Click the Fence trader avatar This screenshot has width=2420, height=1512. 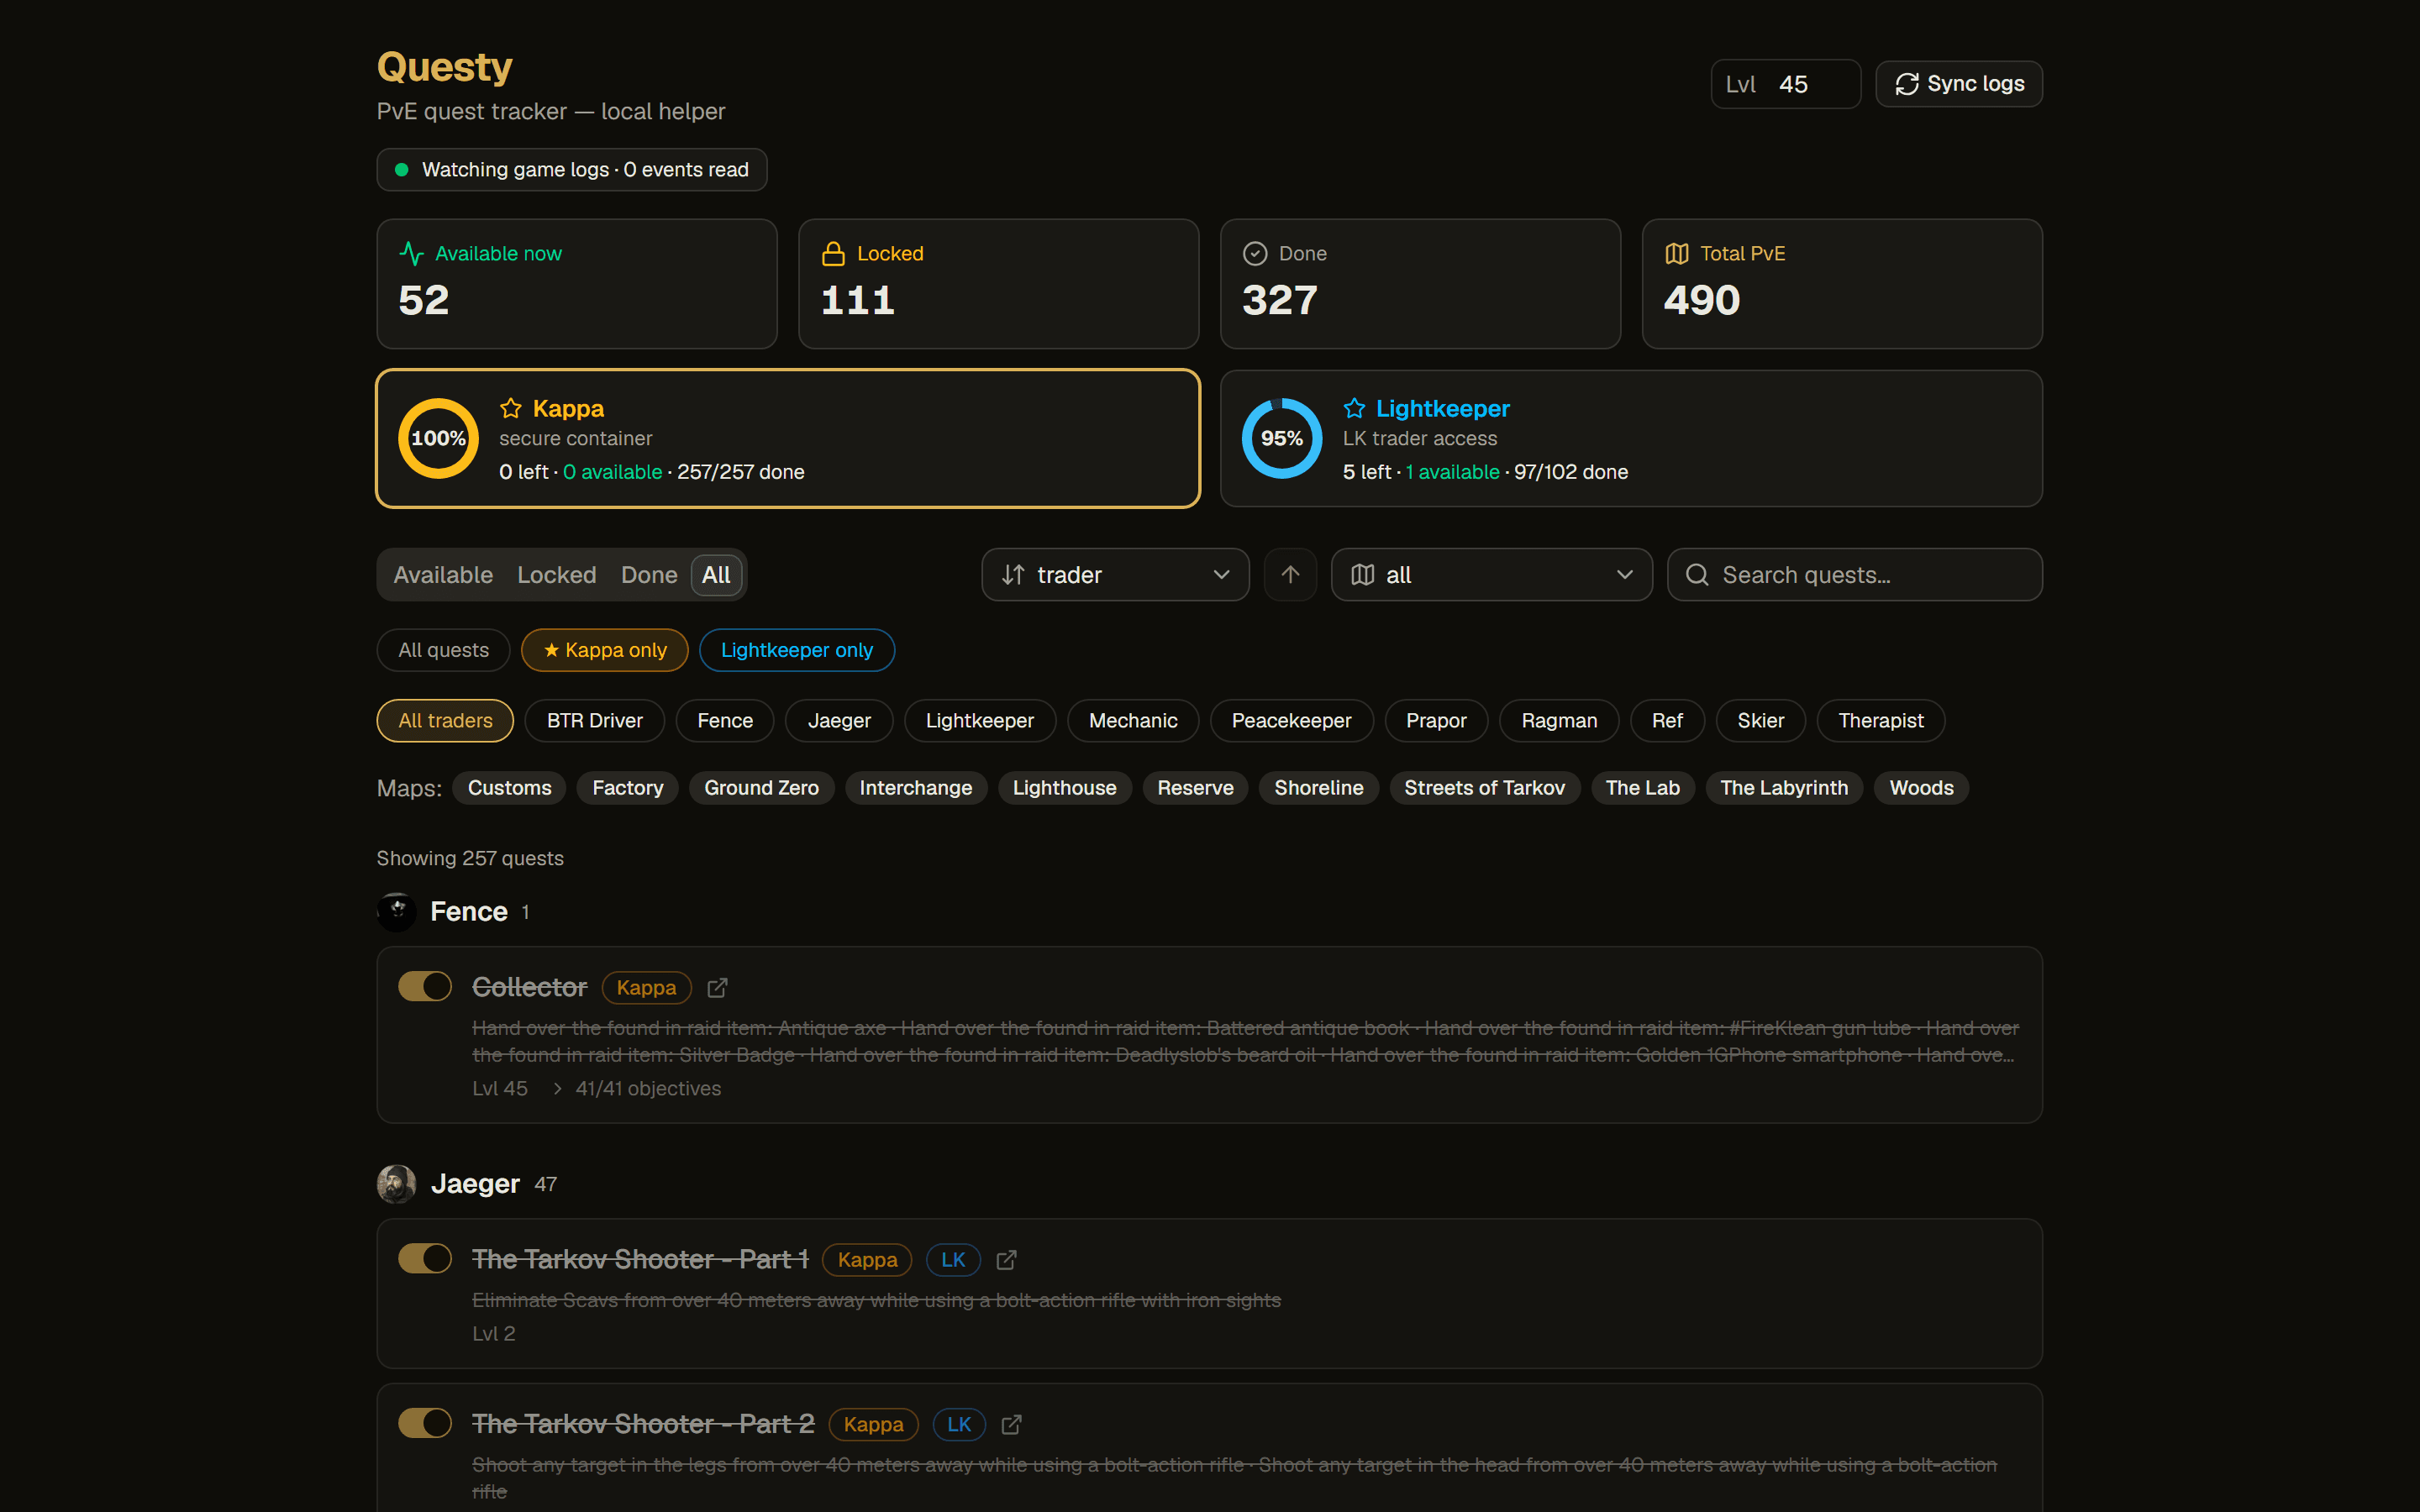396,911
